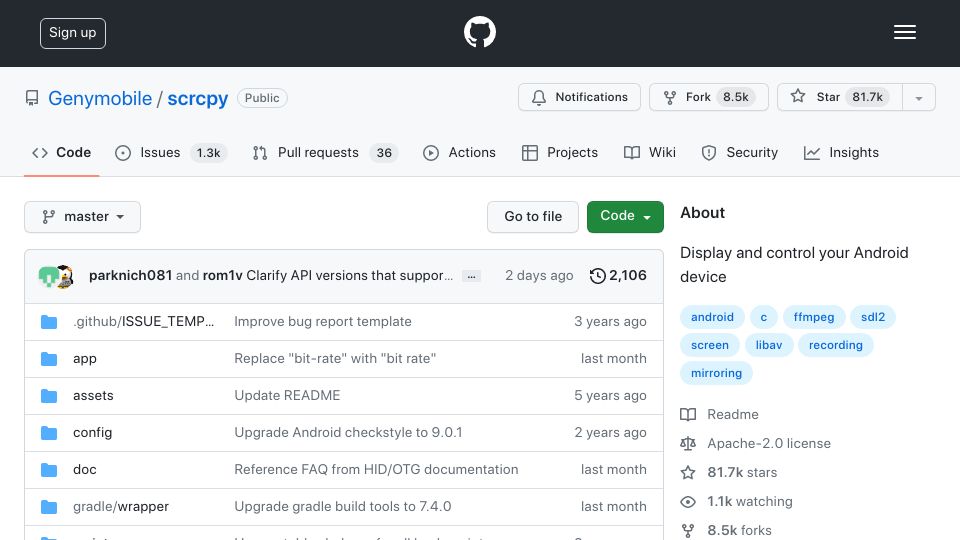Click the assets folder icon
Image resolution: width=960 pixels, height=540 pixels.
point(49,396)
